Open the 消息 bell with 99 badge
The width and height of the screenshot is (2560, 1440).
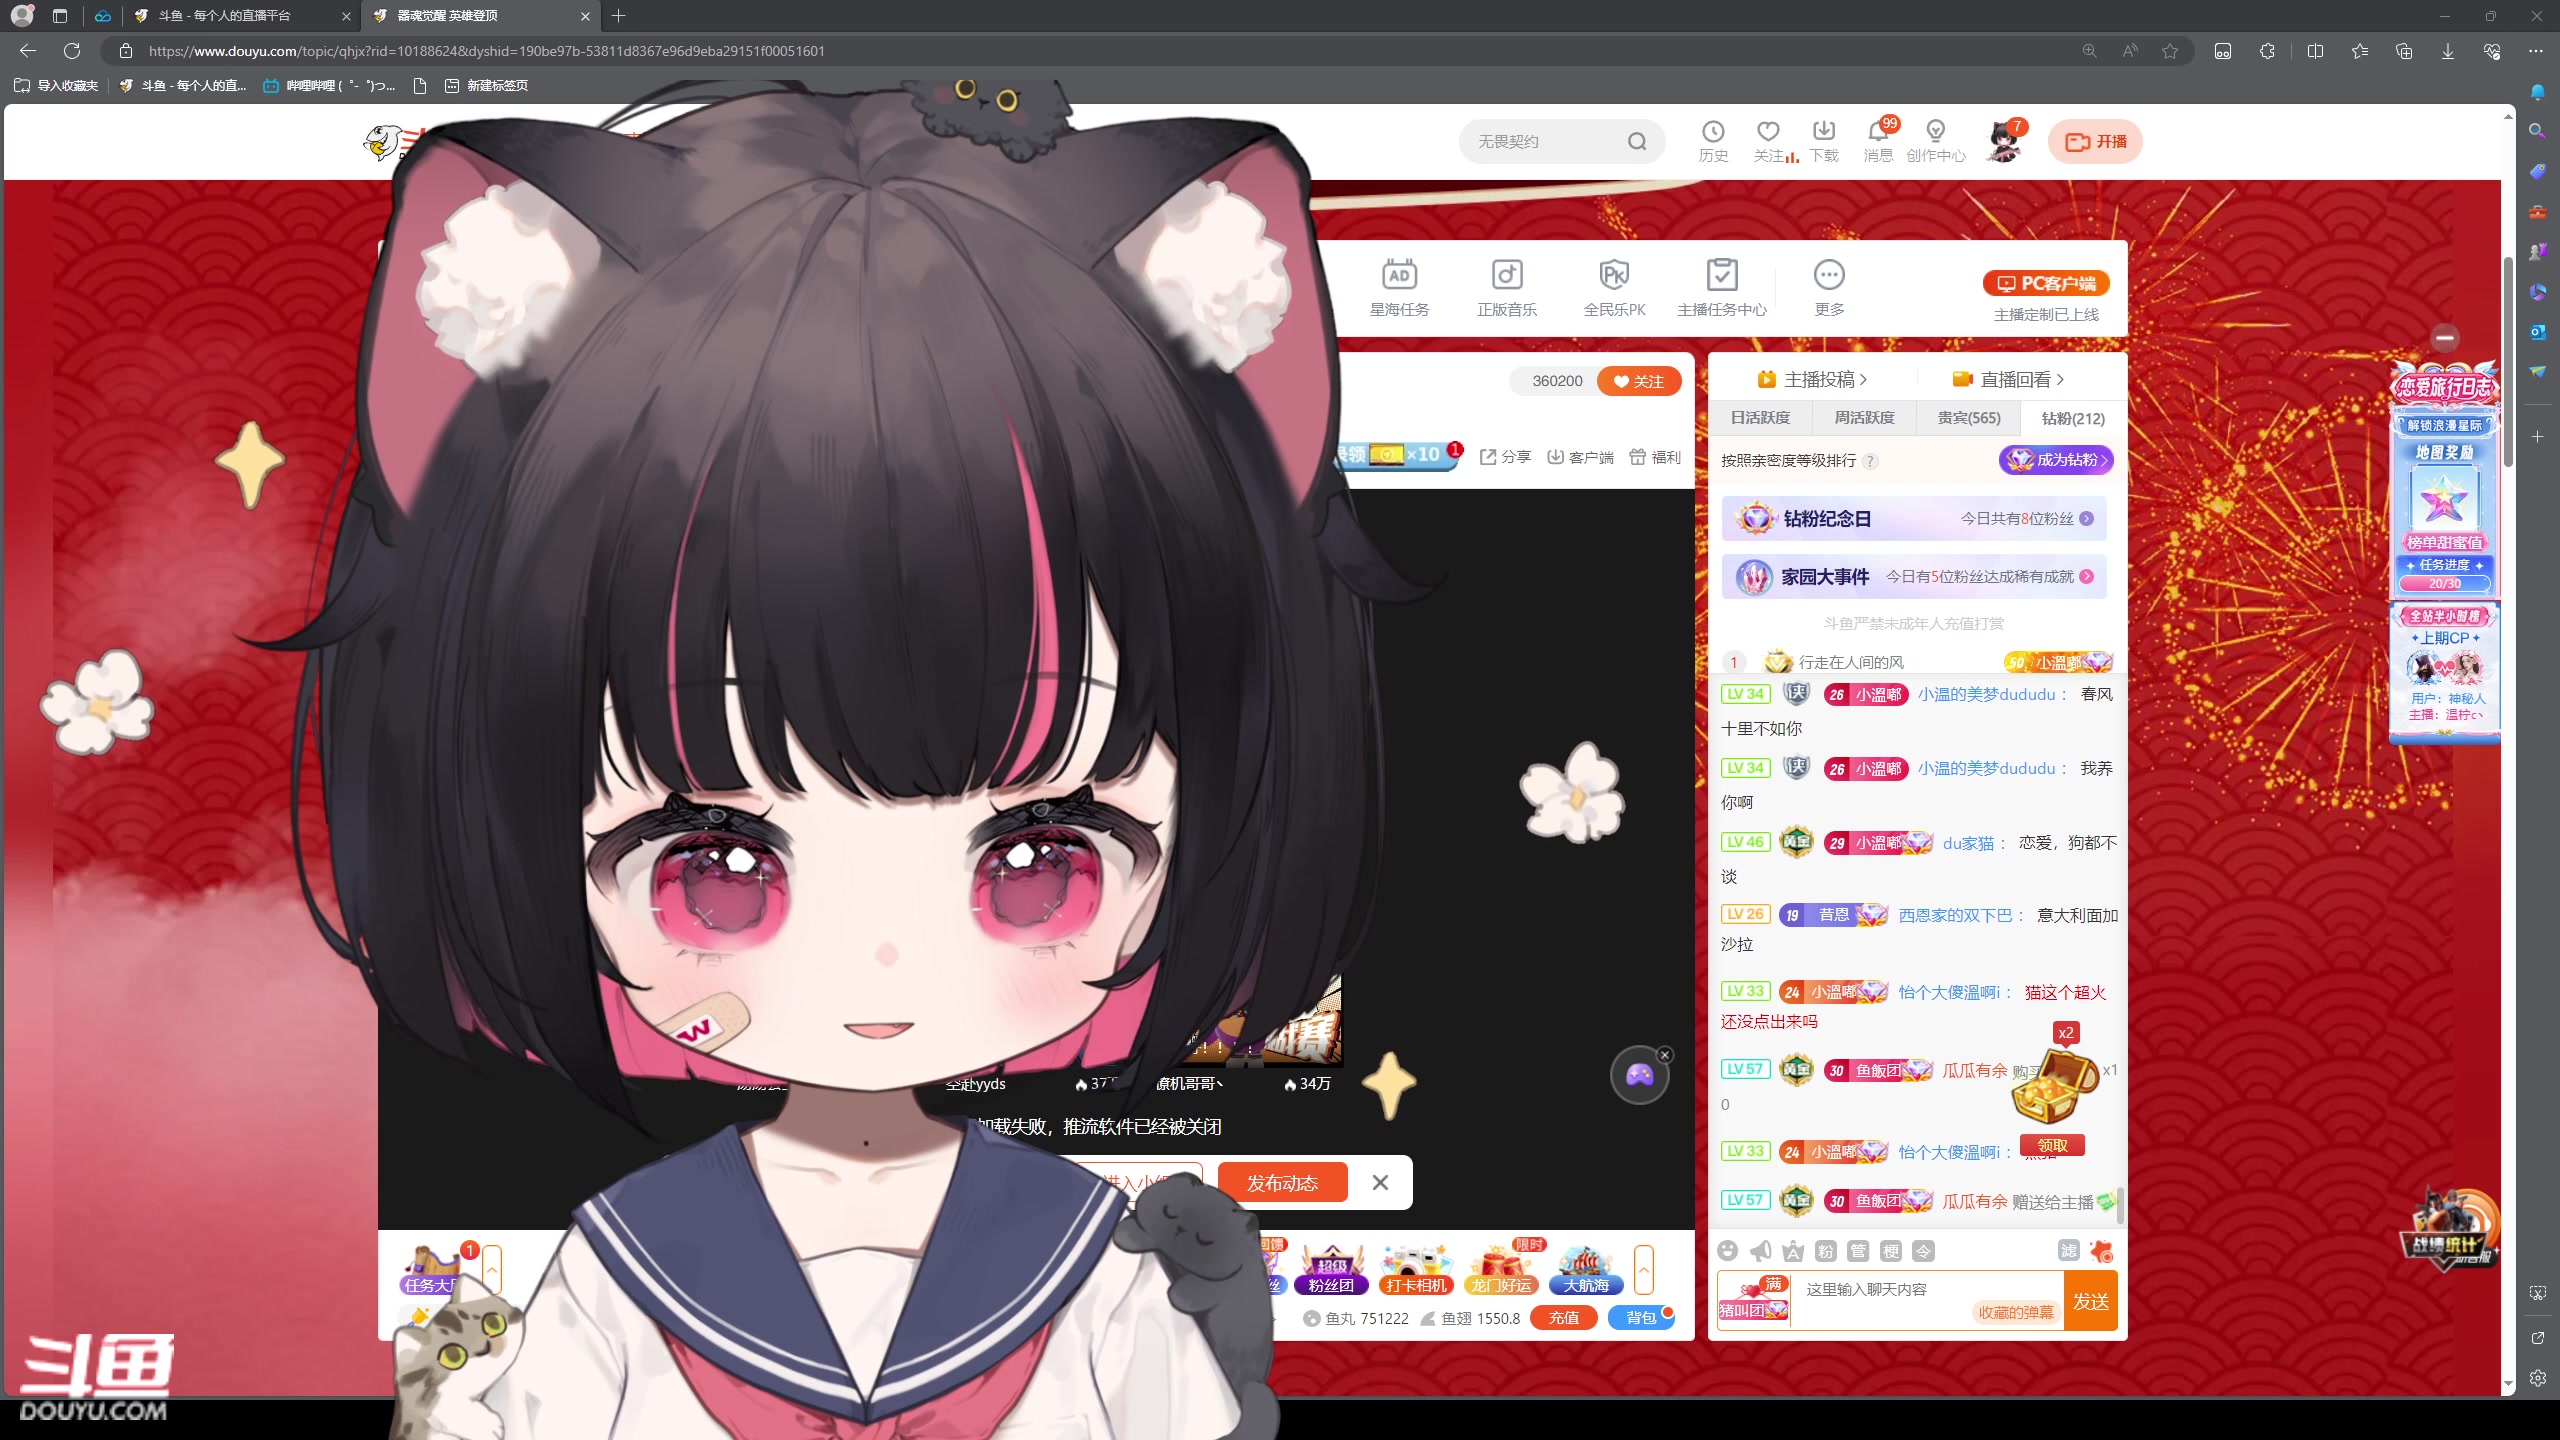(x=1878, y=141)
